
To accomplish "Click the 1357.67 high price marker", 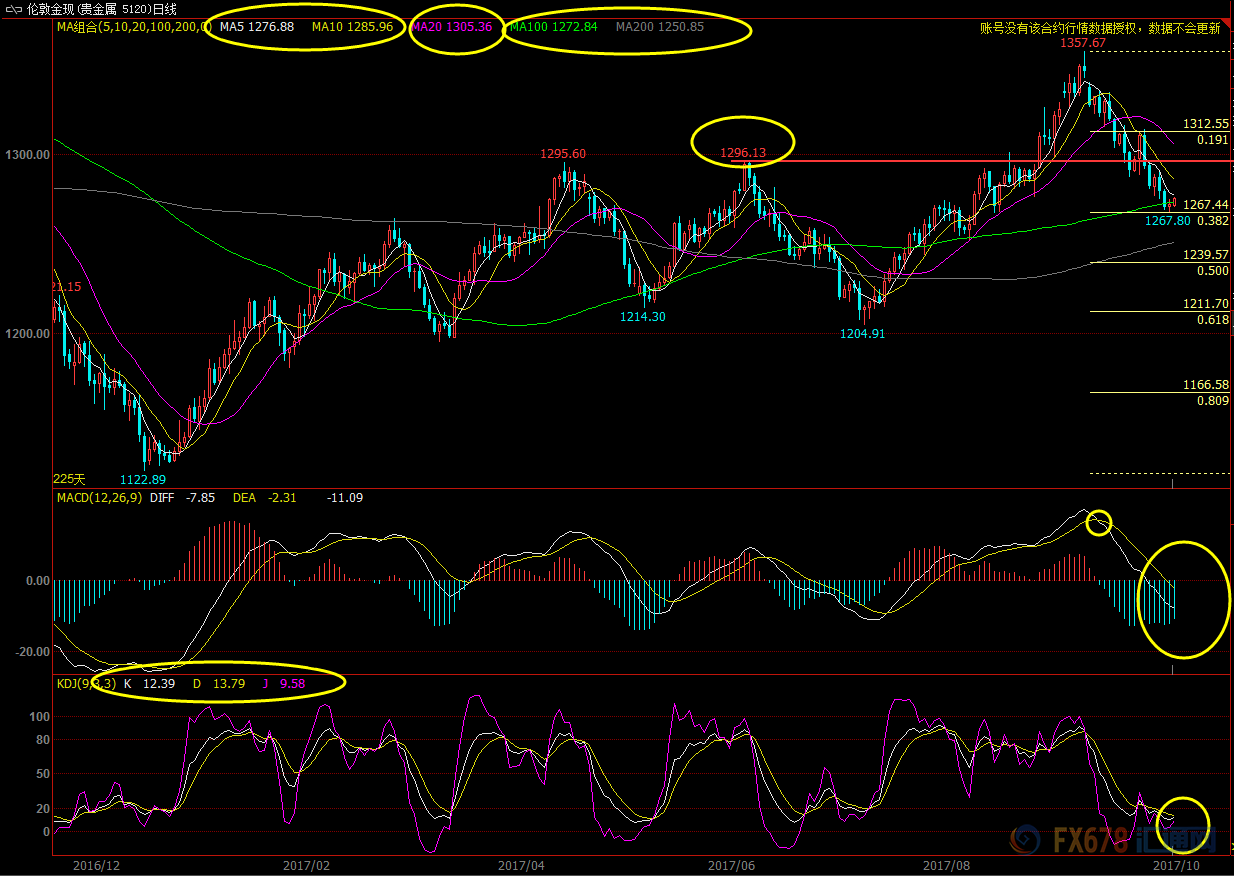I will pyautogui.click(x=1082, y=43).
